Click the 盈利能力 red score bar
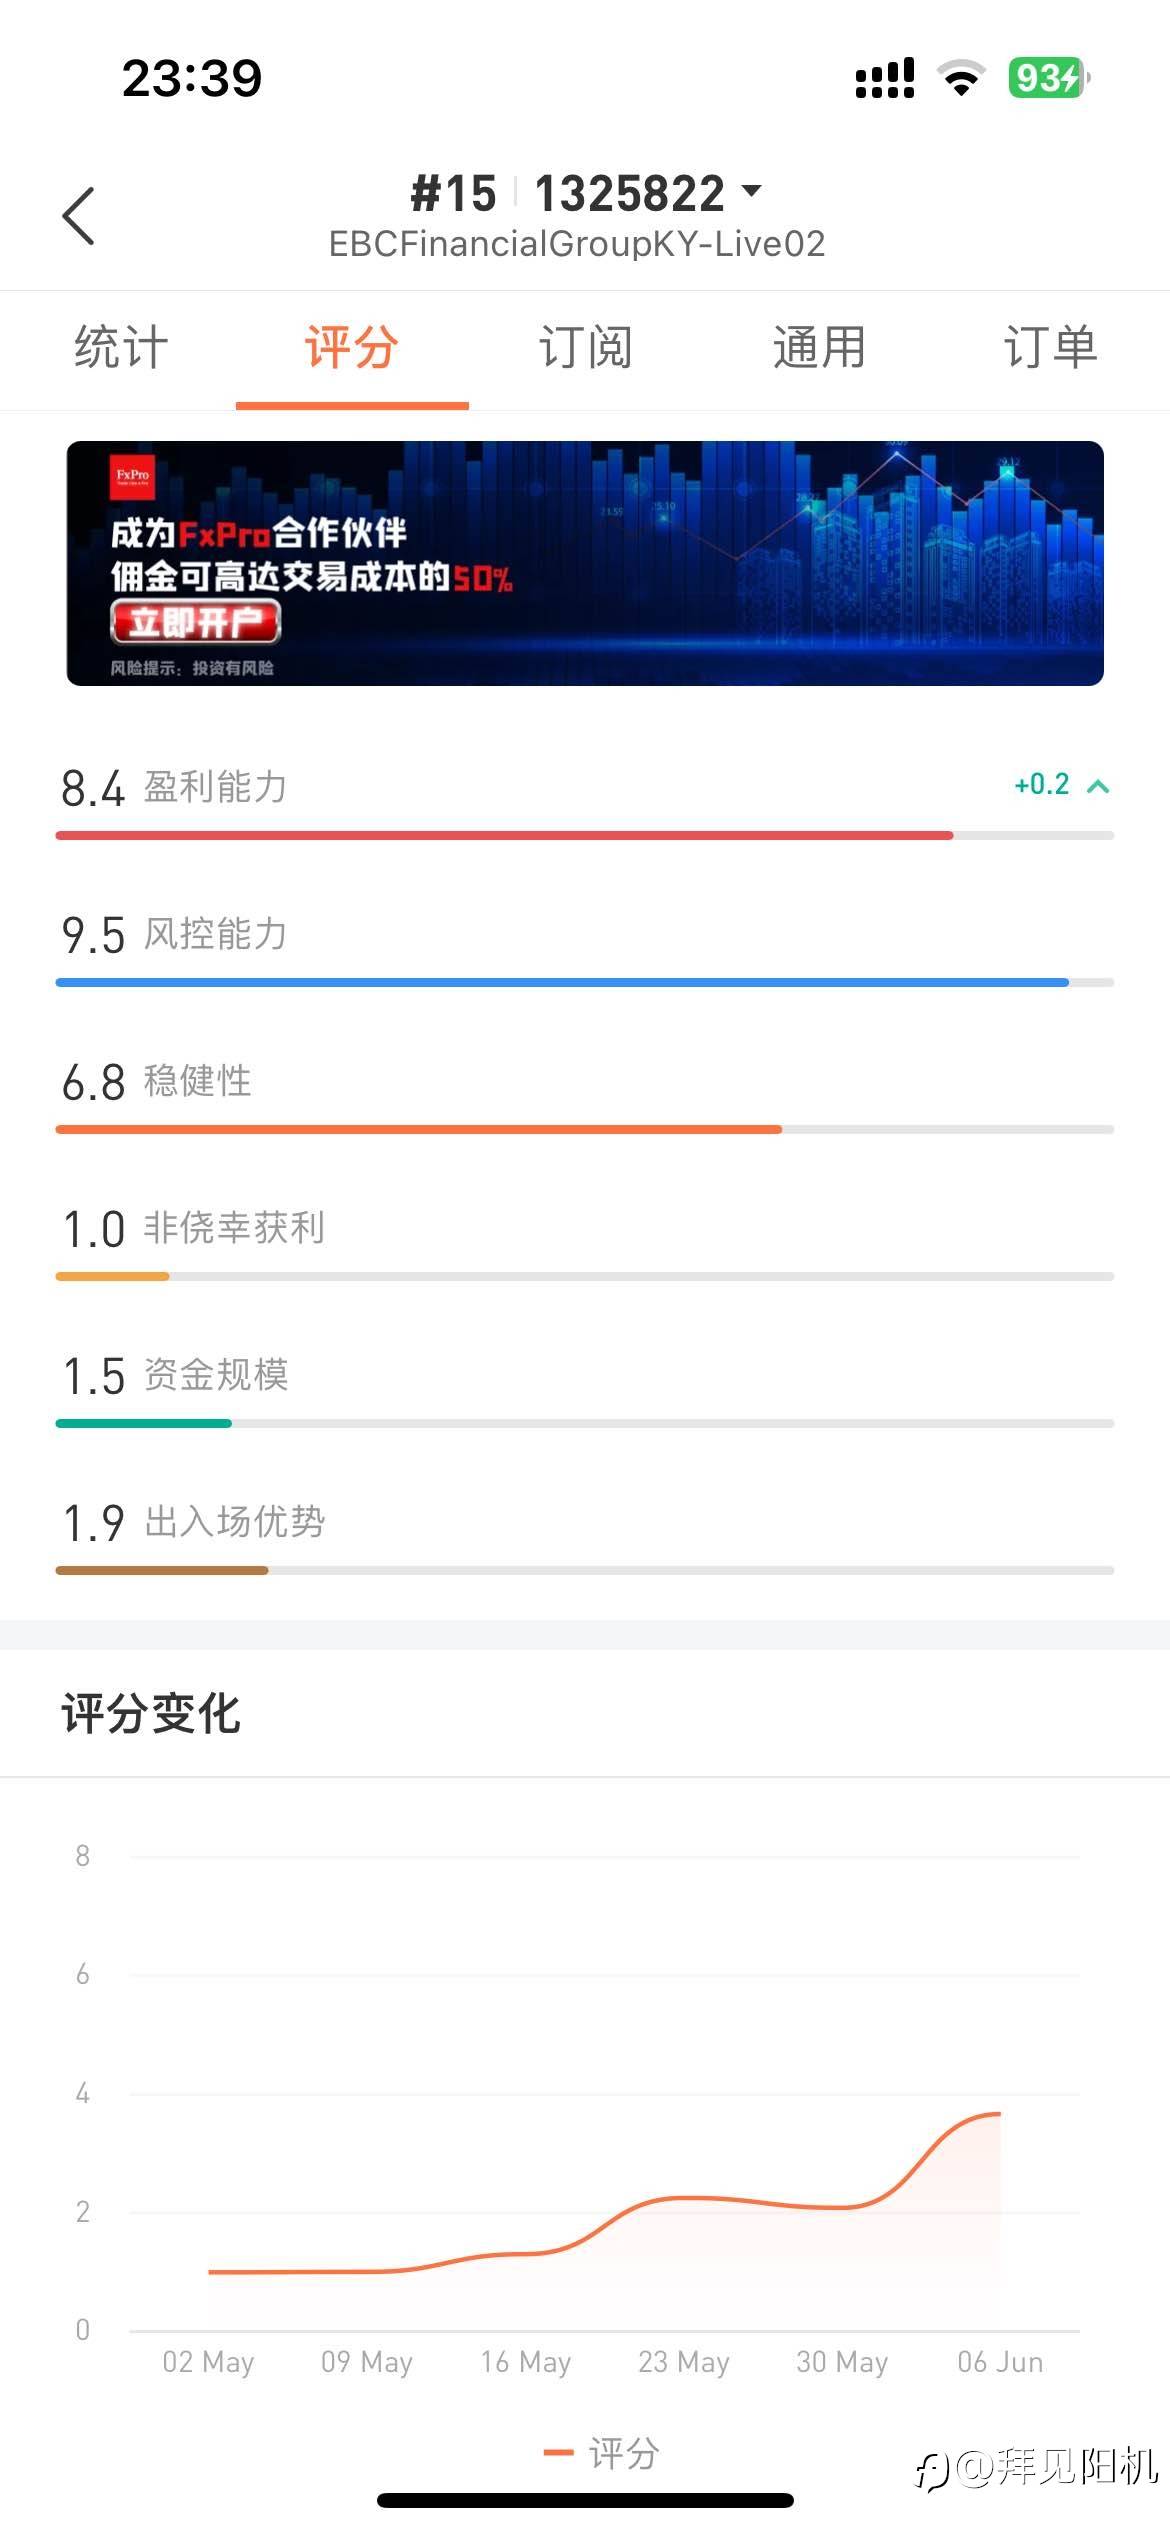Screen dimensions: 1170x2532 504,835
